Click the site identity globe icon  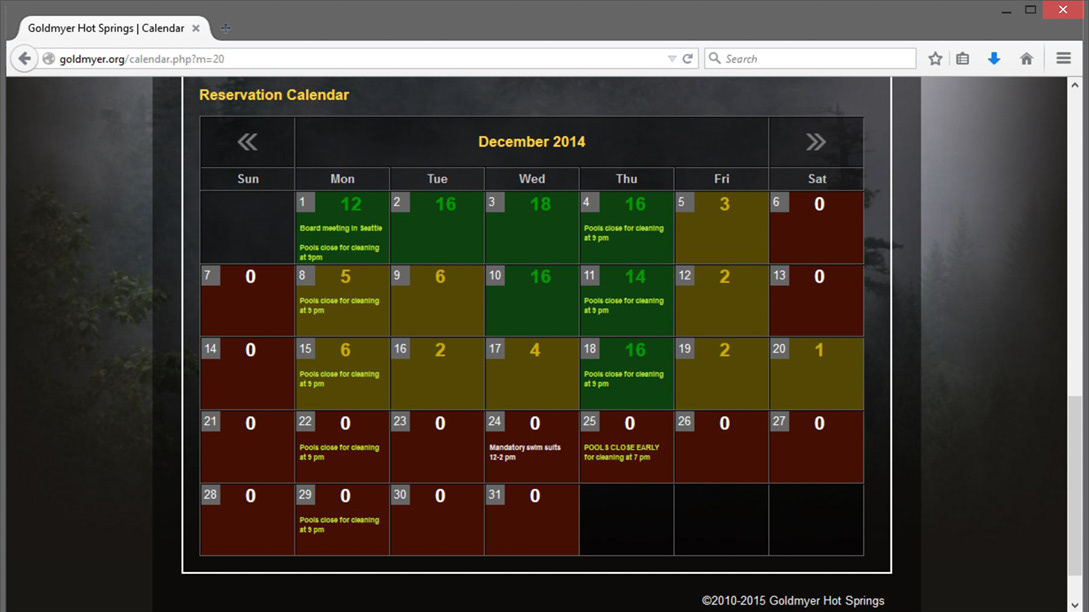coord(49,59)
